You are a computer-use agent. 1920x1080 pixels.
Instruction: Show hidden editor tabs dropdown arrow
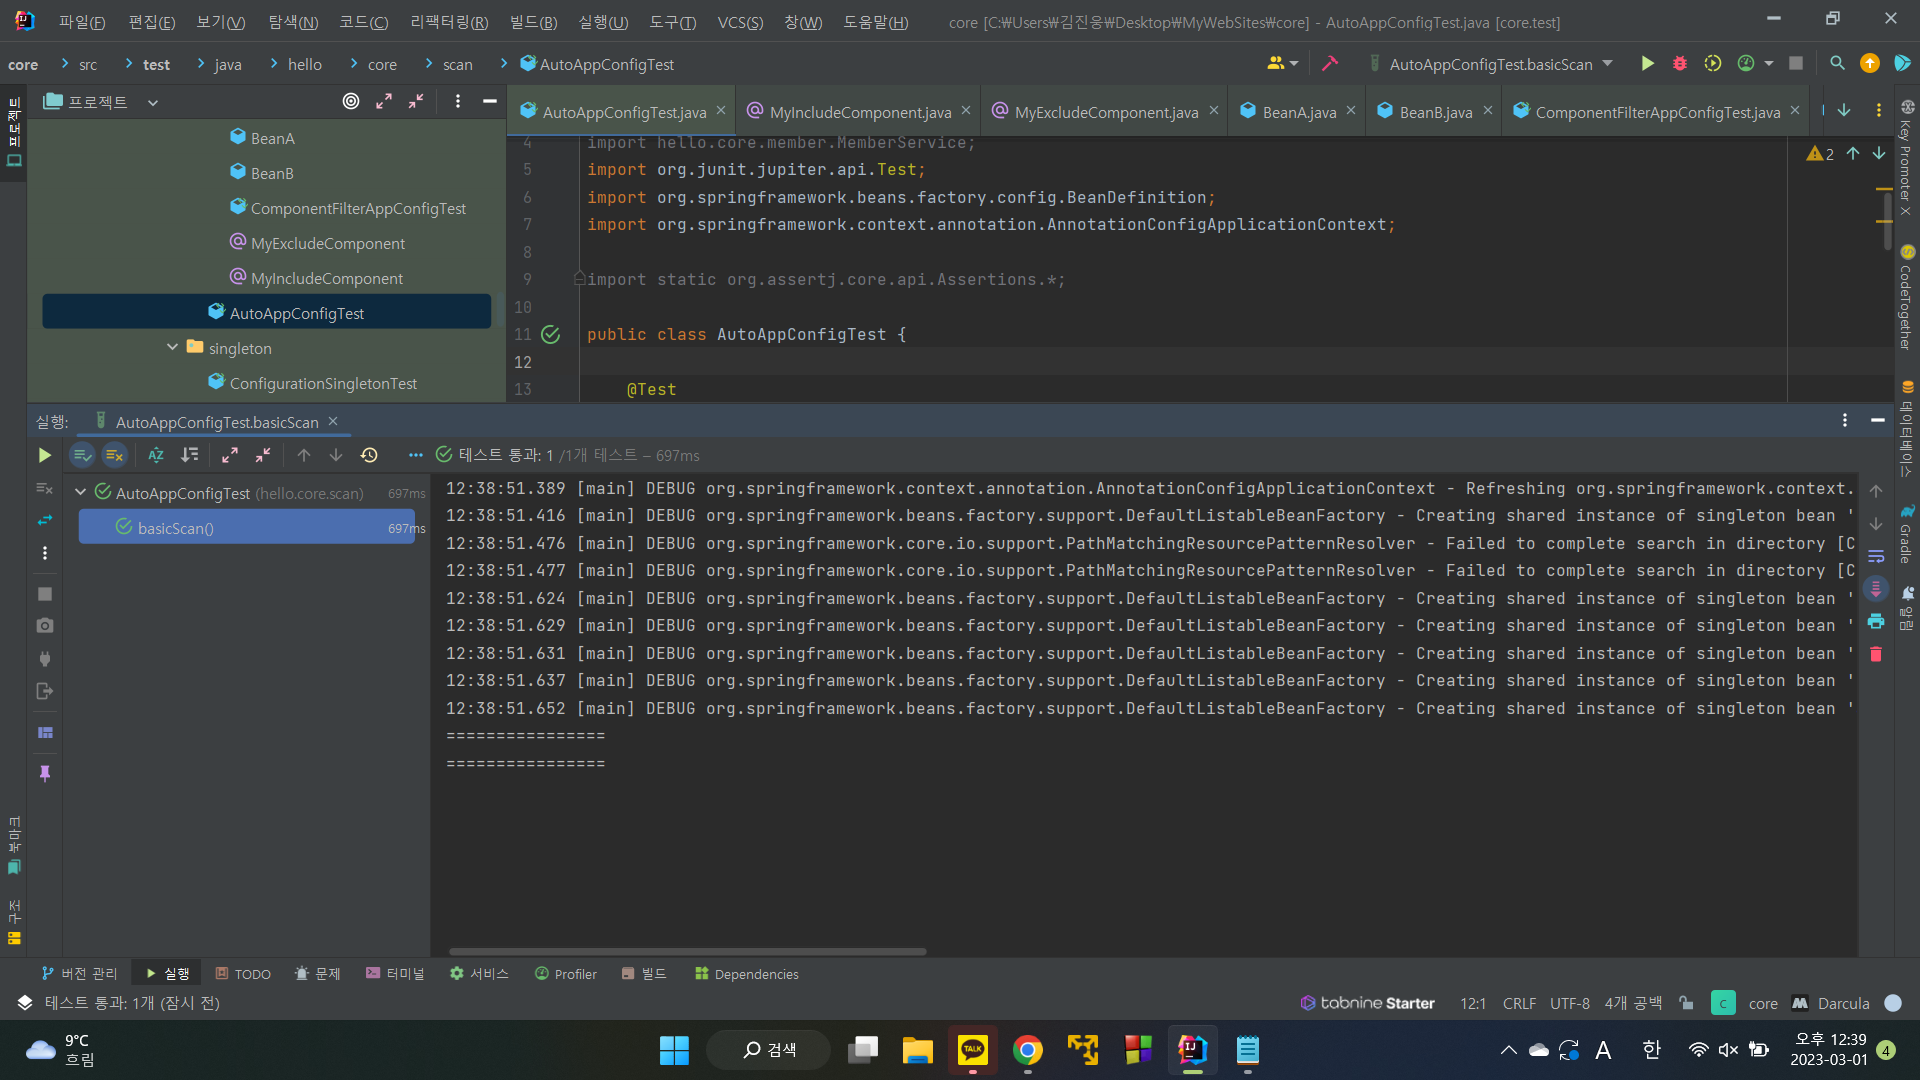pos(1844,111)
